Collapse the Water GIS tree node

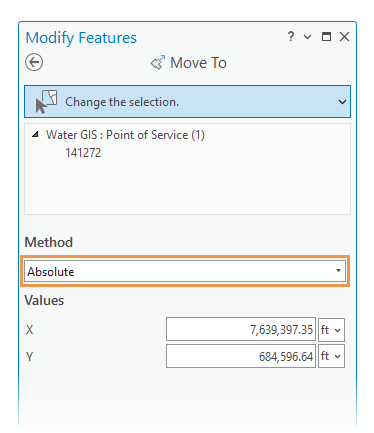[x=35, y=135]
